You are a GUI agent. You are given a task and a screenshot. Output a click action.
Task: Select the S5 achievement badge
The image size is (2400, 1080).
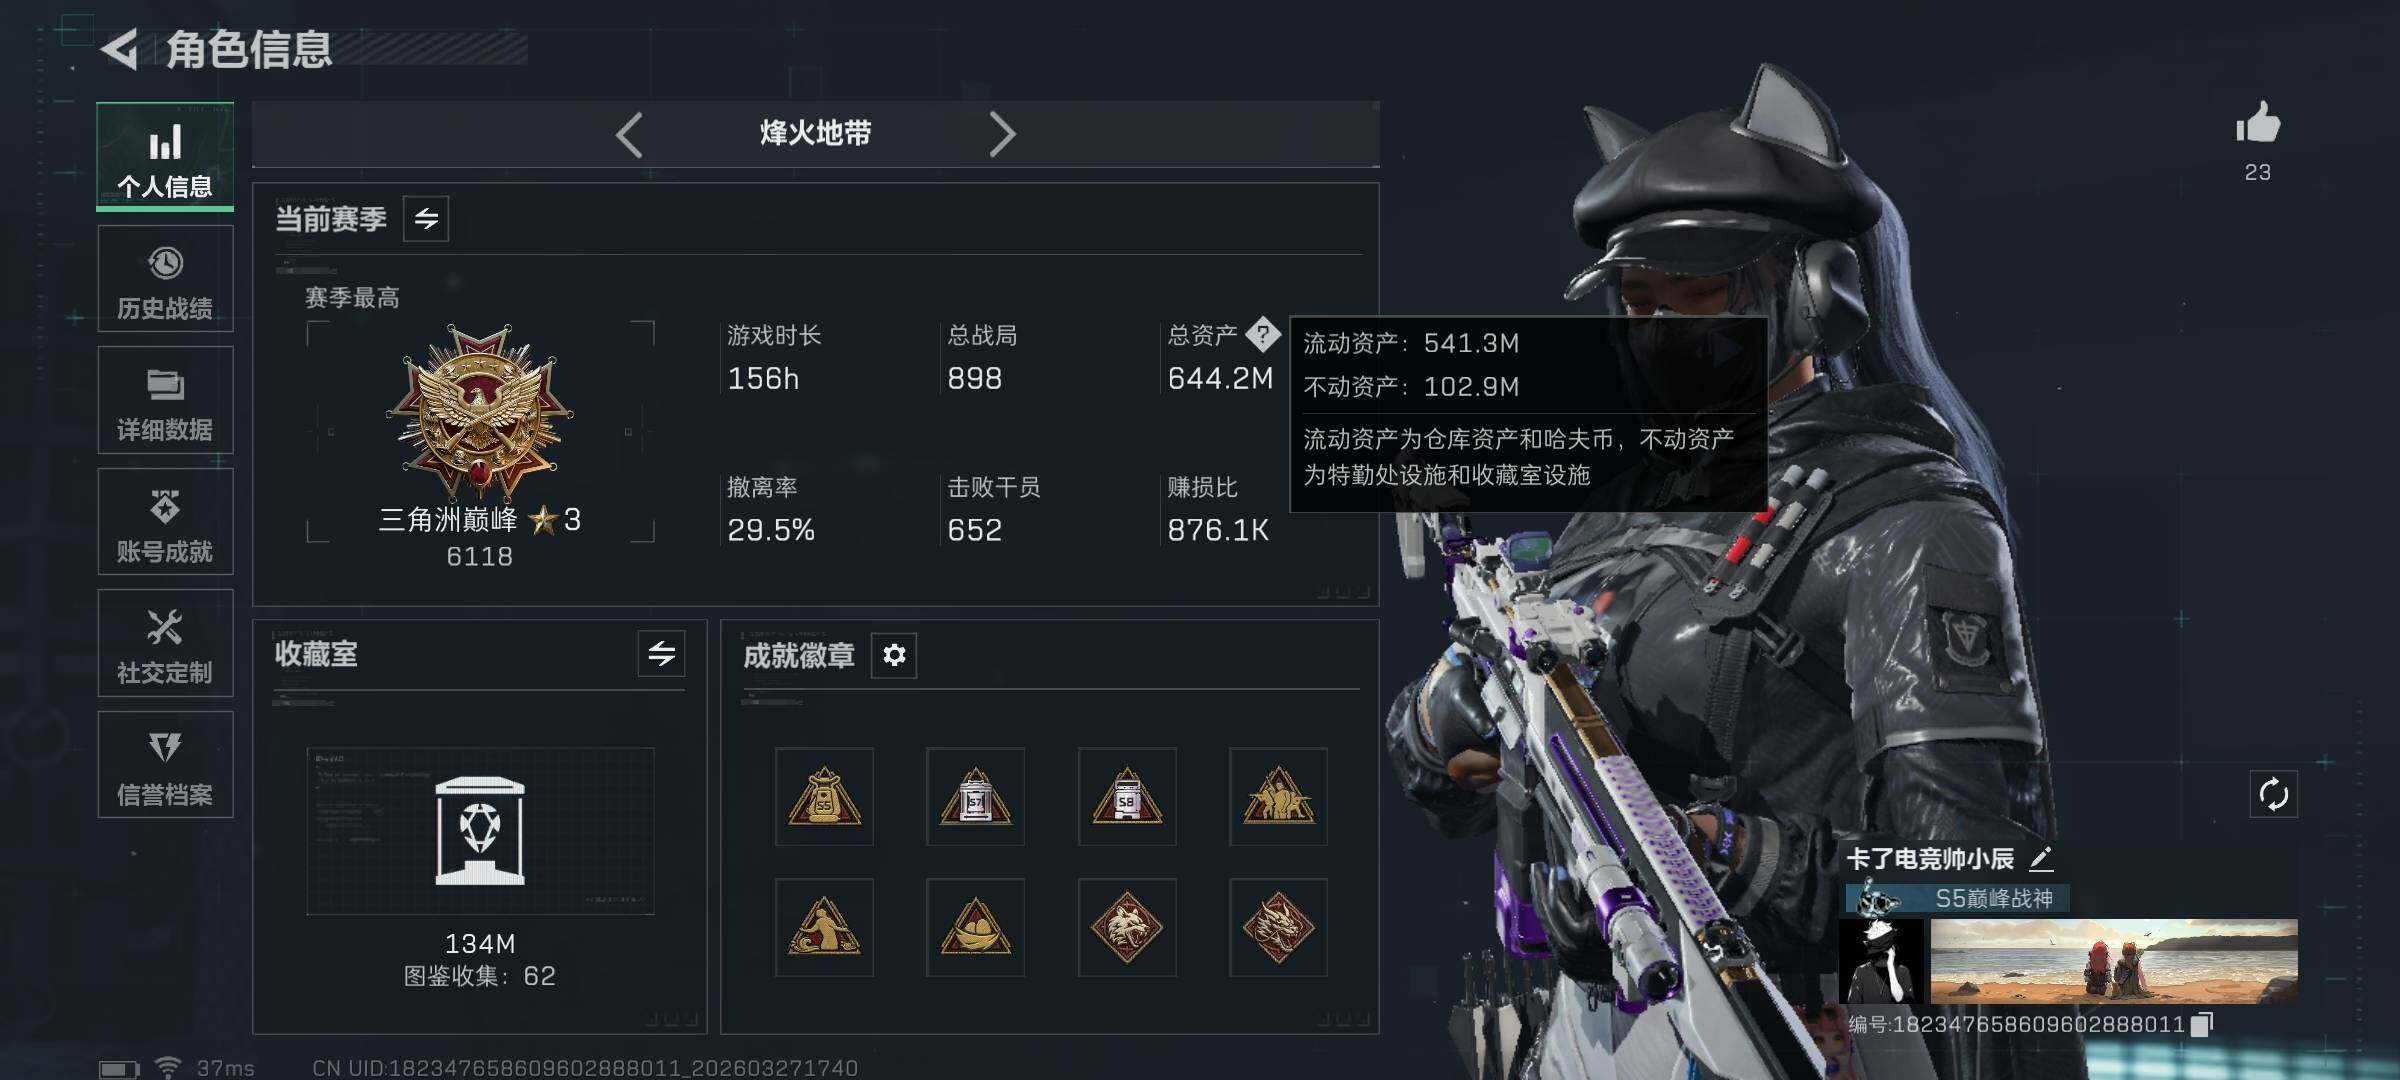[824, 796]
